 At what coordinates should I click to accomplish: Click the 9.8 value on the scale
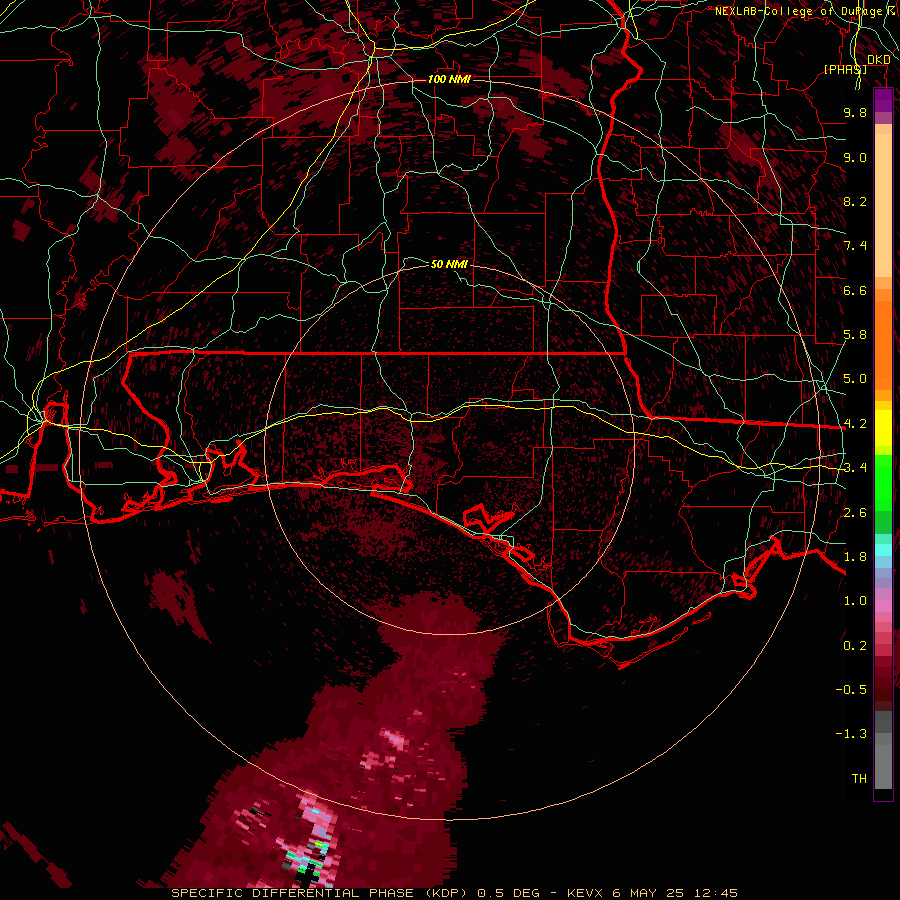click(x=855, y=112)
